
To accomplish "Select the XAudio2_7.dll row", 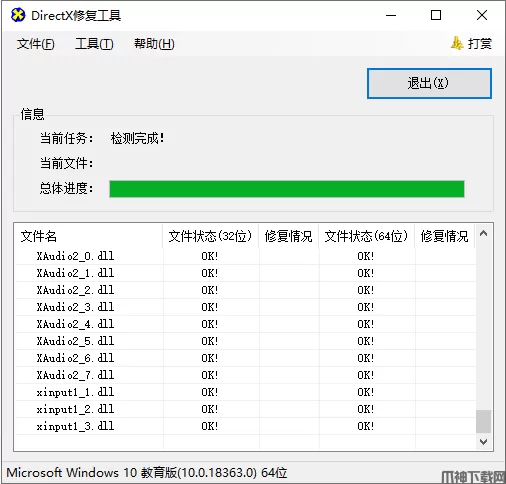I will tap(245, 375).
